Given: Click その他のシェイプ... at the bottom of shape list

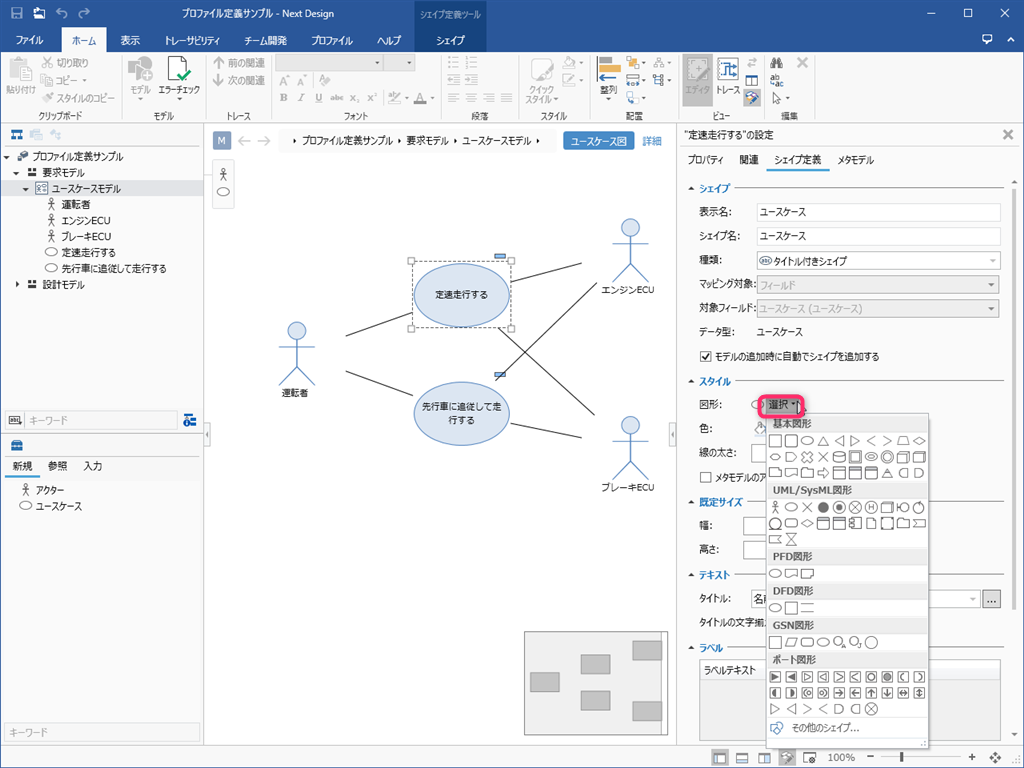Looking at the screenshot, I should click(x=825, y=728).
